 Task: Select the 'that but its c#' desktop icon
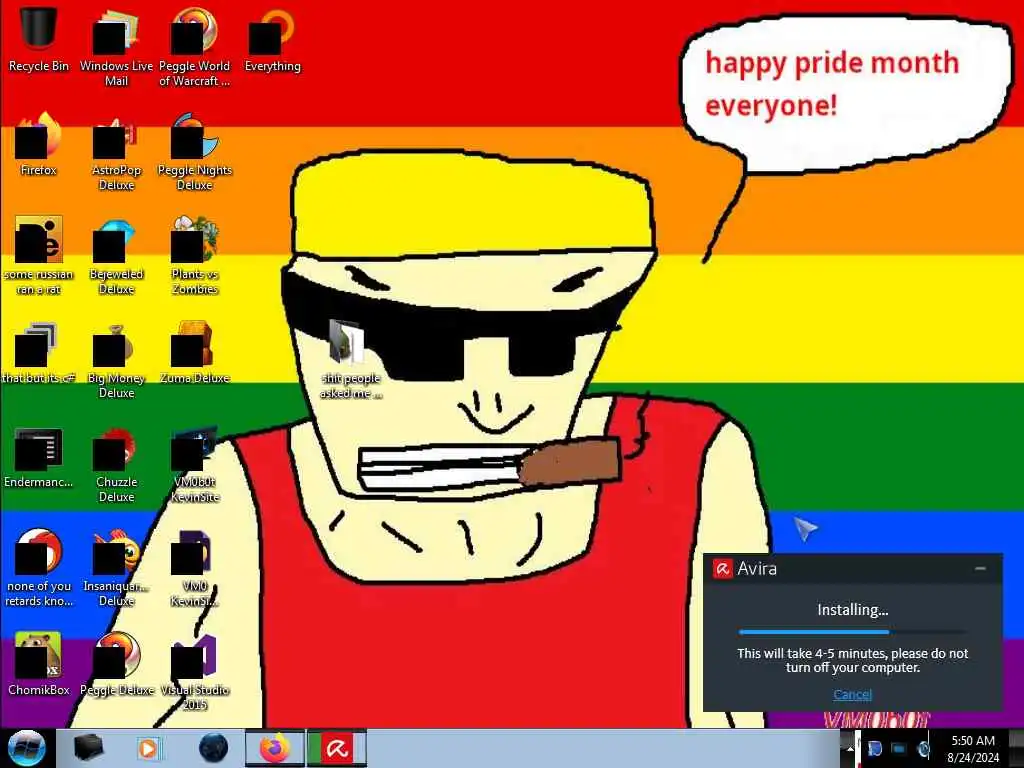tap(39, 351)
